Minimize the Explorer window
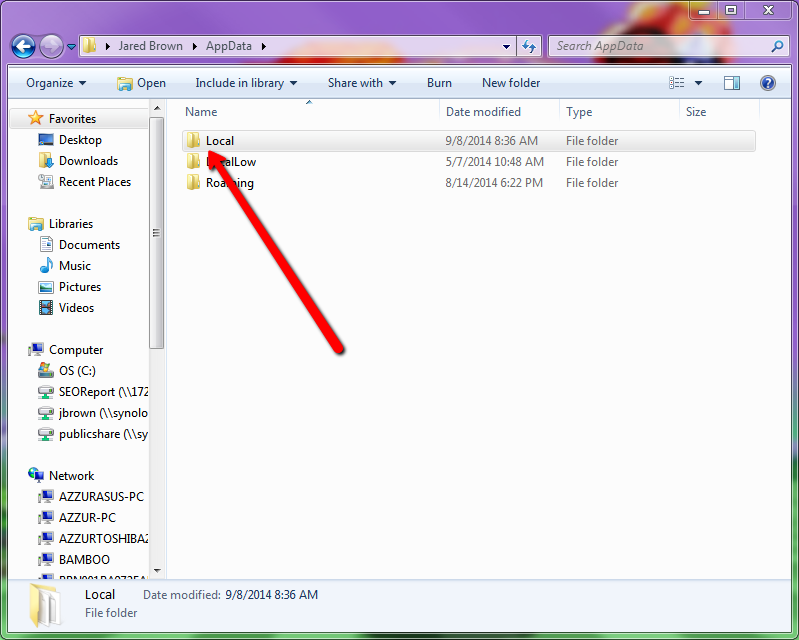Image resolution: width=799 pixels, height=640 pixels. [704, 10]
